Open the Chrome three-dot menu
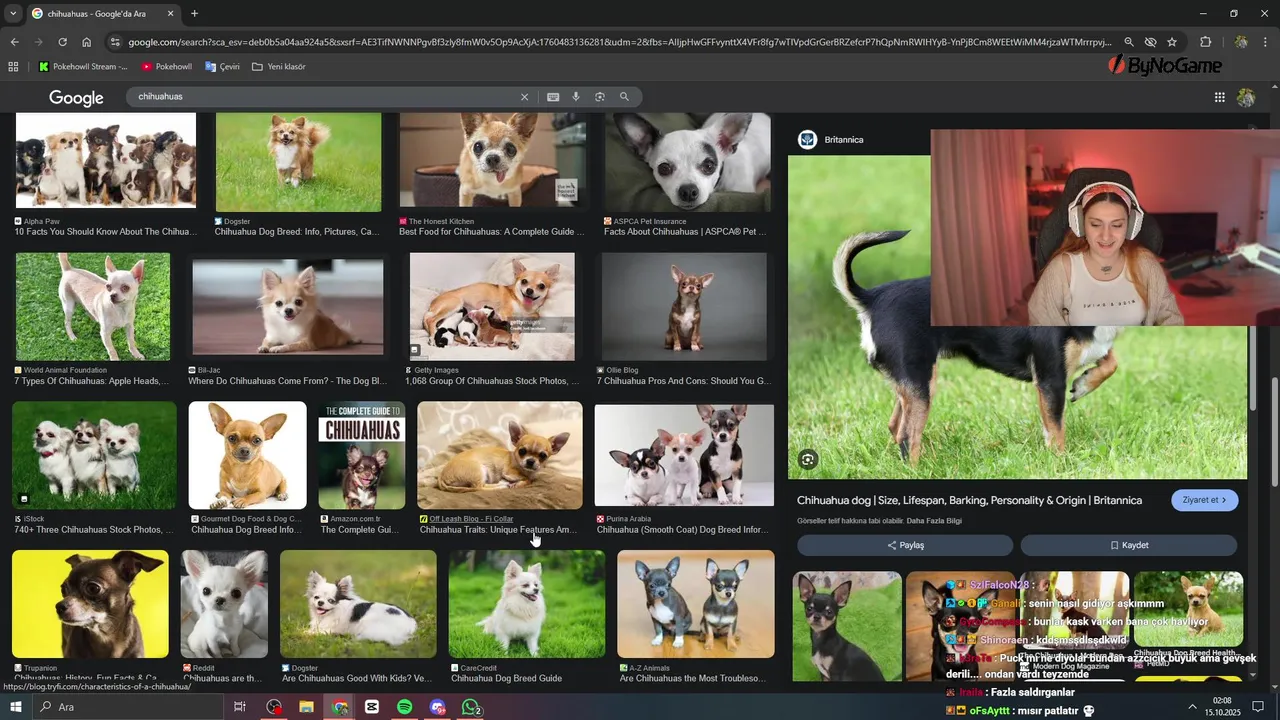 click(1267, 42)
